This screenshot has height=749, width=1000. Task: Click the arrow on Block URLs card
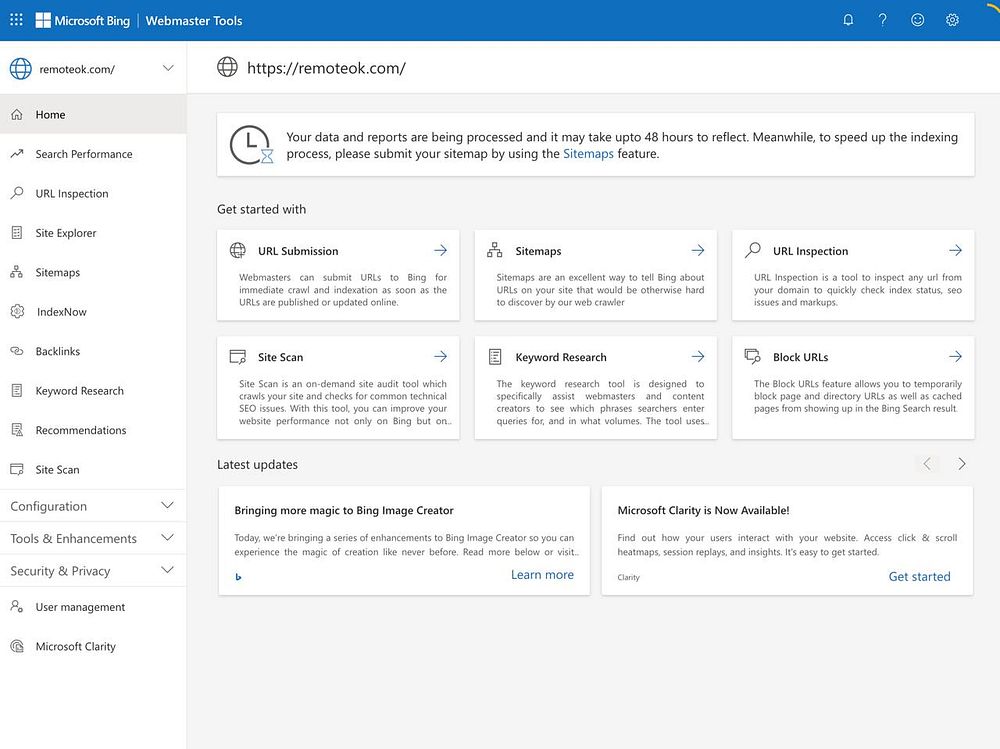955,357
